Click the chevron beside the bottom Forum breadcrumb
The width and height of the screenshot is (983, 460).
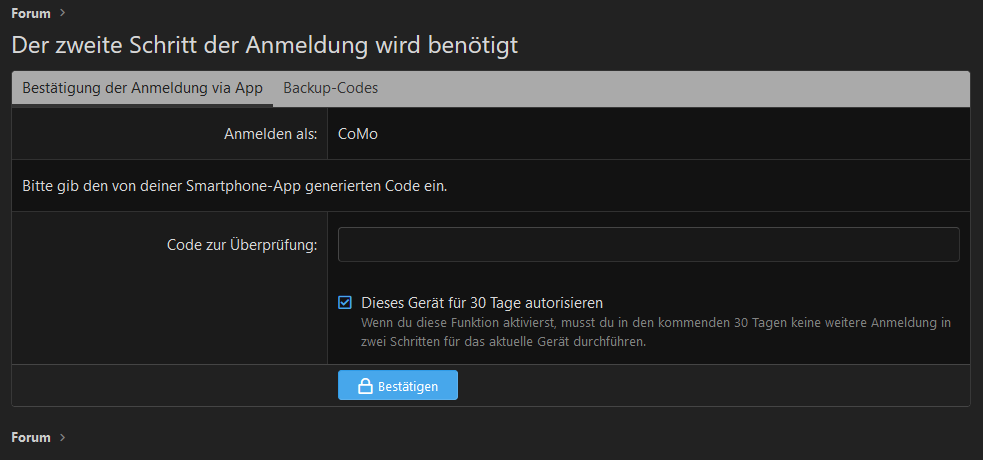point(62,437)
